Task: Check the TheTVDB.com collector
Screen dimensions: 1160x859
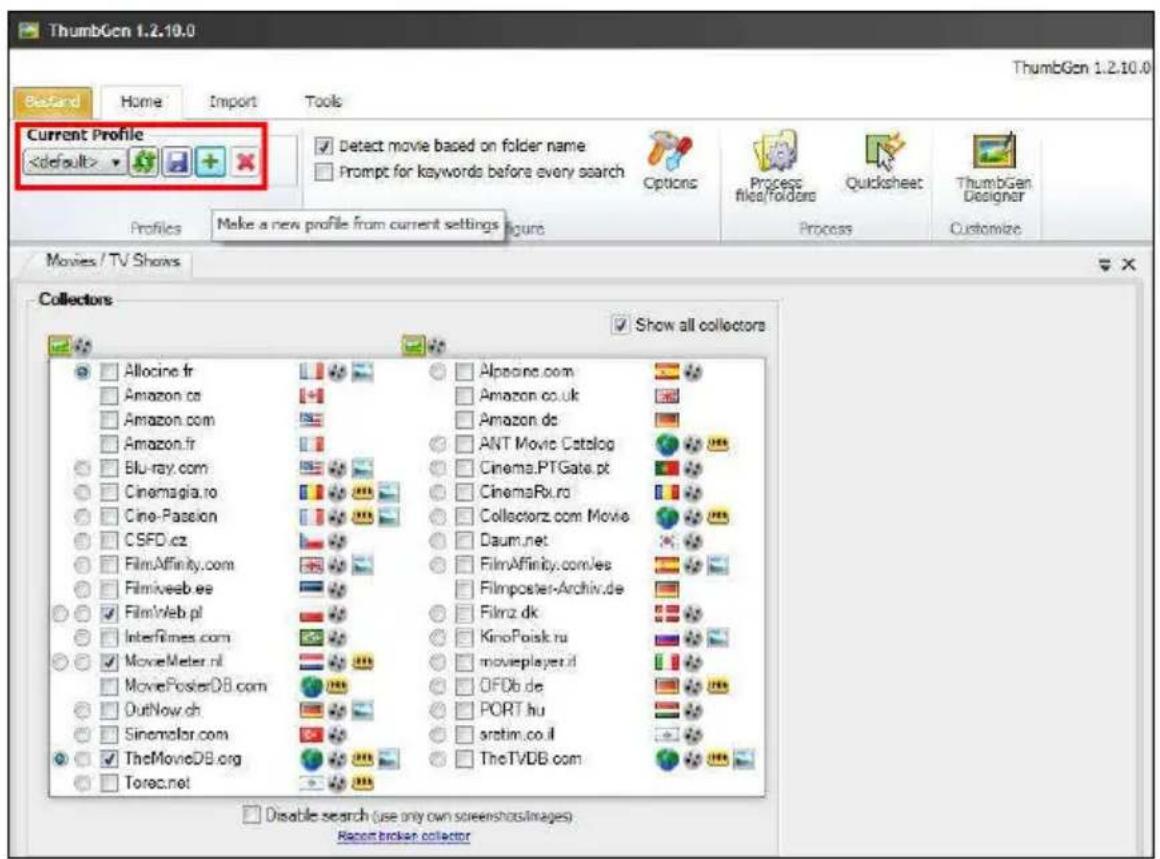Action: [464, 758]
